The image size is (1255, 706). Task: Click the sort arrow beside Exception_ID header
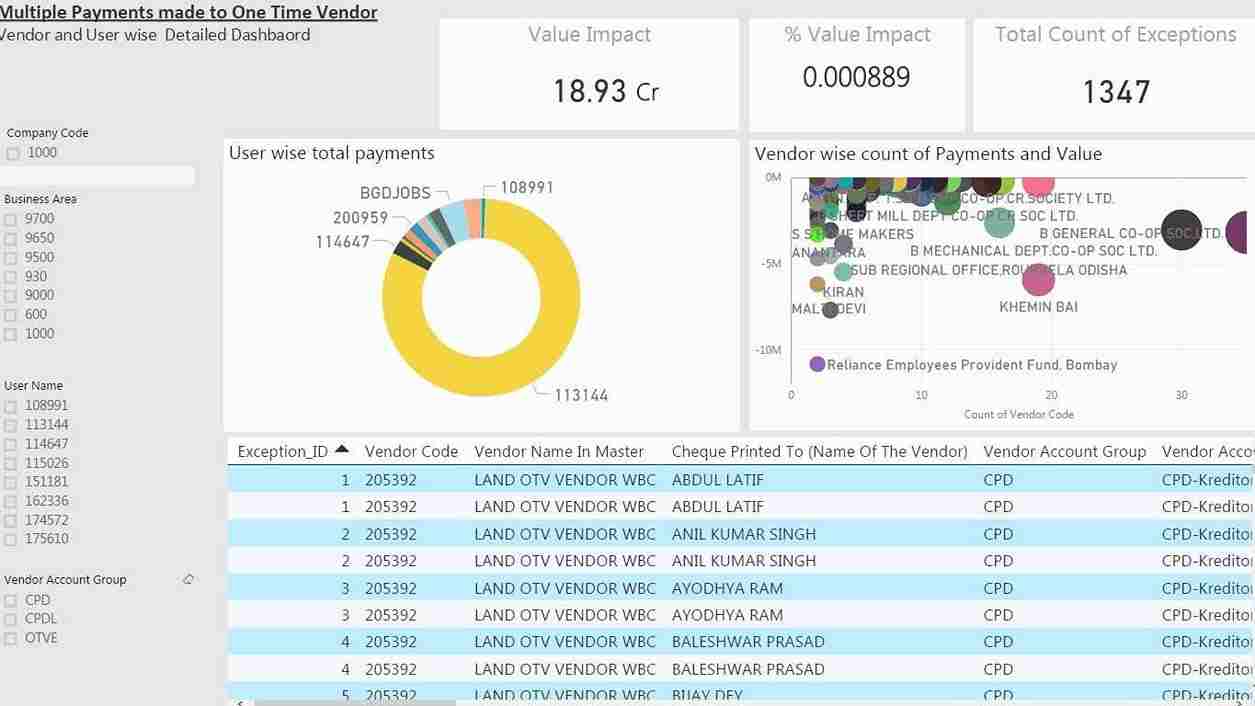pyautogui.click(x=342, y=450)
